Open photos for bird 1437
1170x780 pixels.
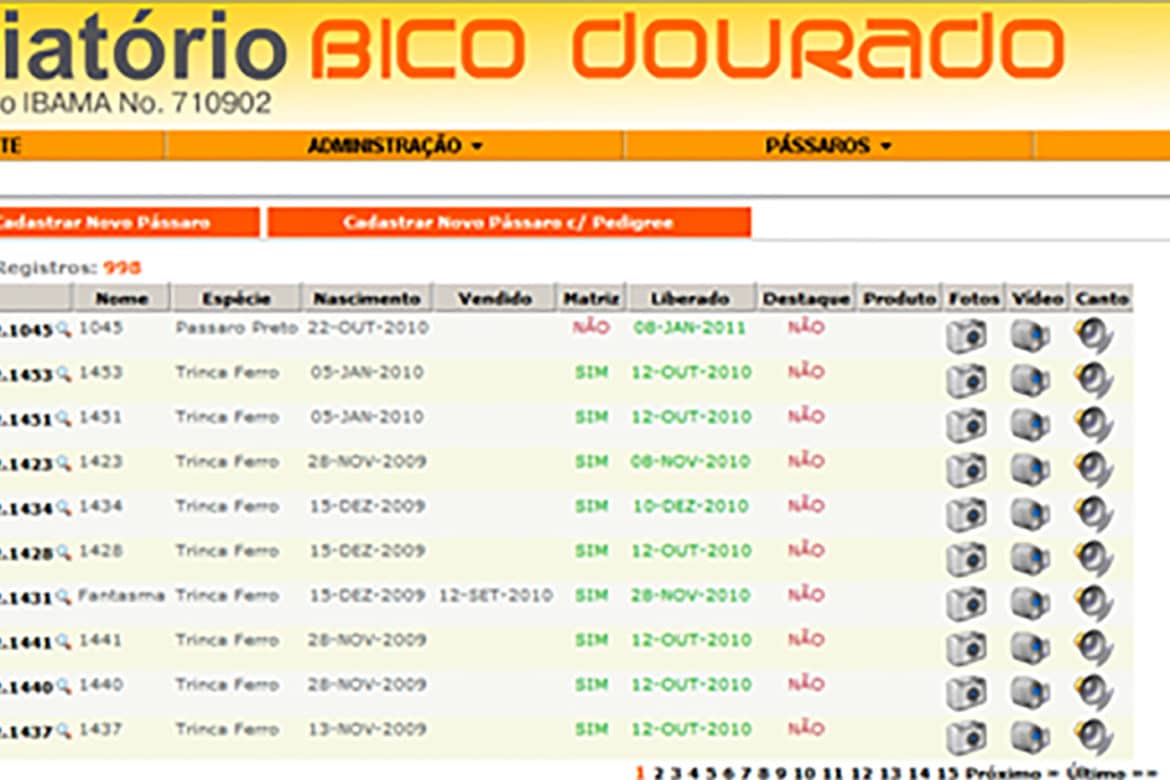point(966,739)
